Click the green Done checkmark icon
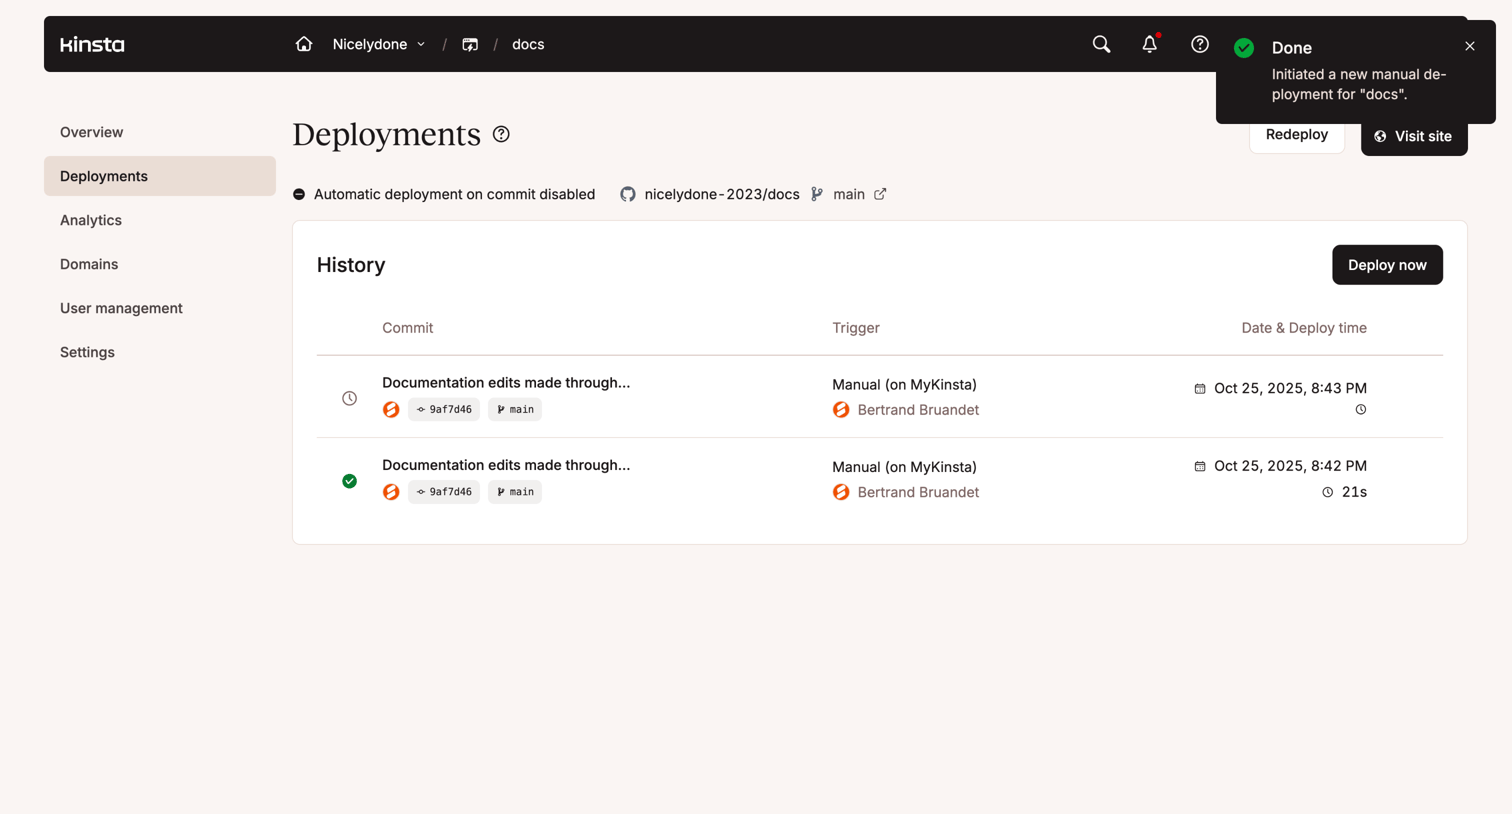The height and width of the screenshot is (814, 1512). click(1244, 48)
